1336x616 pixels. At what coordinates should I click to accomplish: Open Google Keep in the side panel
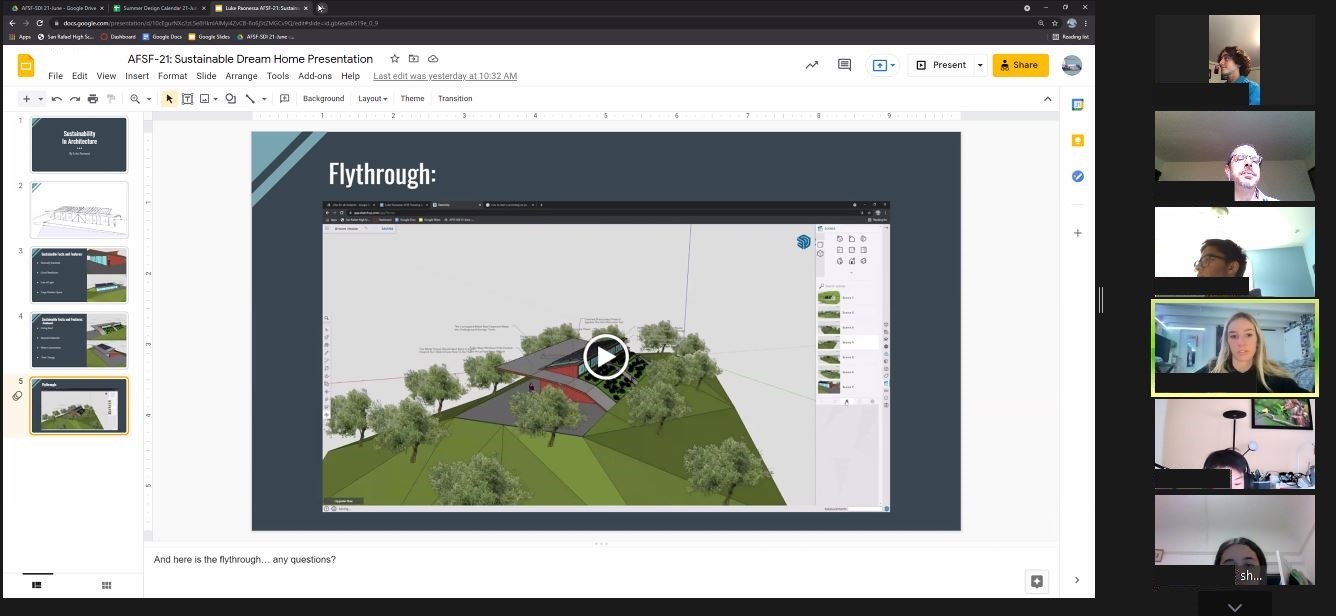tap(1078, 140)
